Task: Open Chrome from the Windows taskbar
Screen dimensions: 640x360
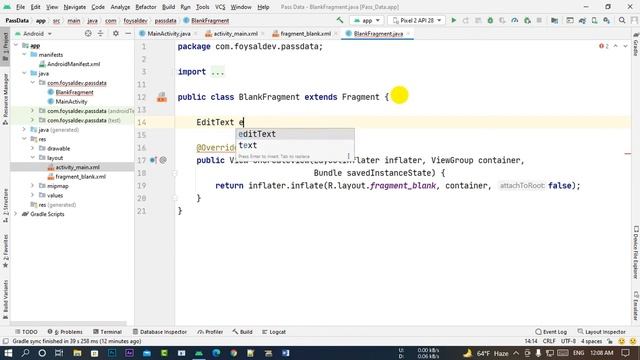Action: tap(233, 353)
